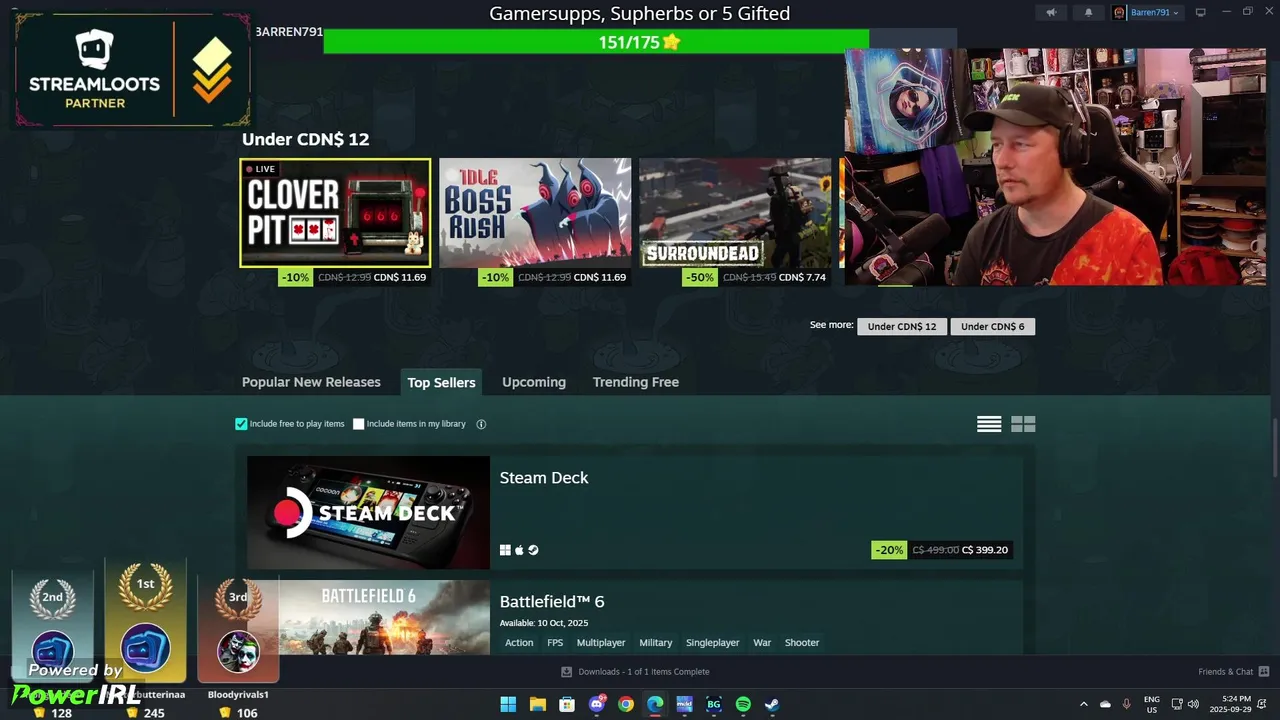This screenshot has height=720, width=1280.
Task: Select Top Sellers tab
Action: pos(441,382)
